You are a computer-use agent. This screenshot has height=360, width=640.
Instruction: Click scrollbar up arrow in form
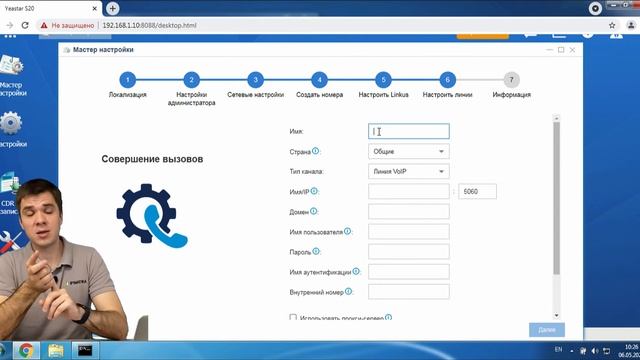(556, 118)
